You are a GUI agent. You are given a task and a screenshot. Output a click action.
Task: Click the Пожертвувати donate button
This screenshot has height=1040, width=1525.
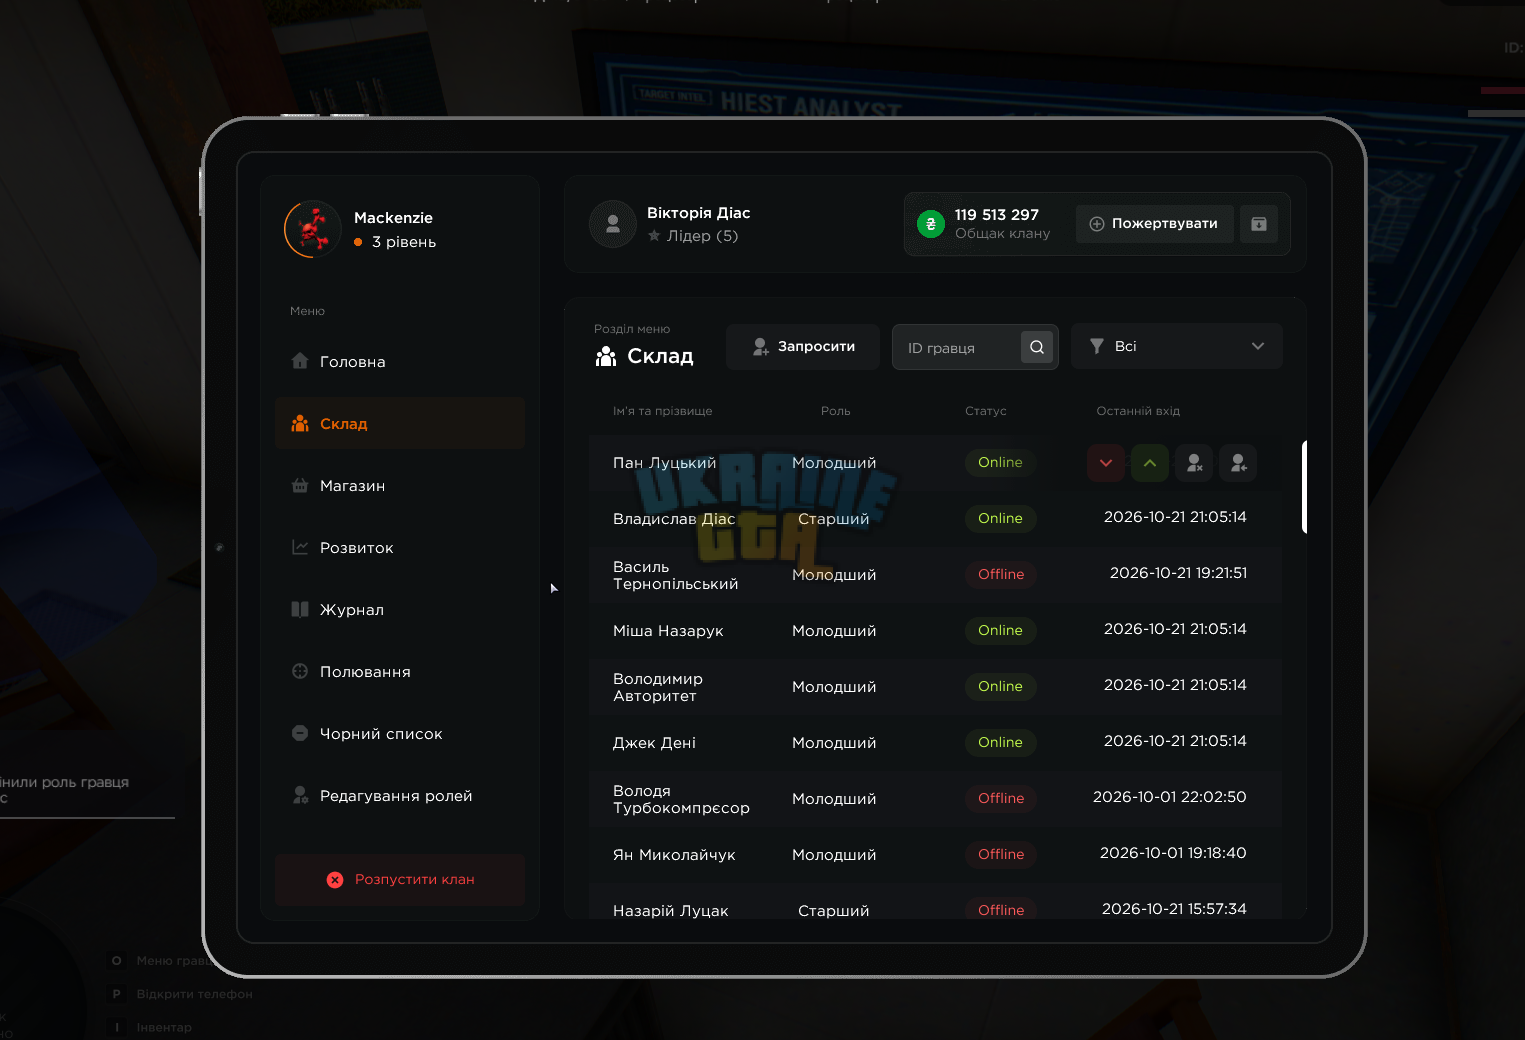1155,224
